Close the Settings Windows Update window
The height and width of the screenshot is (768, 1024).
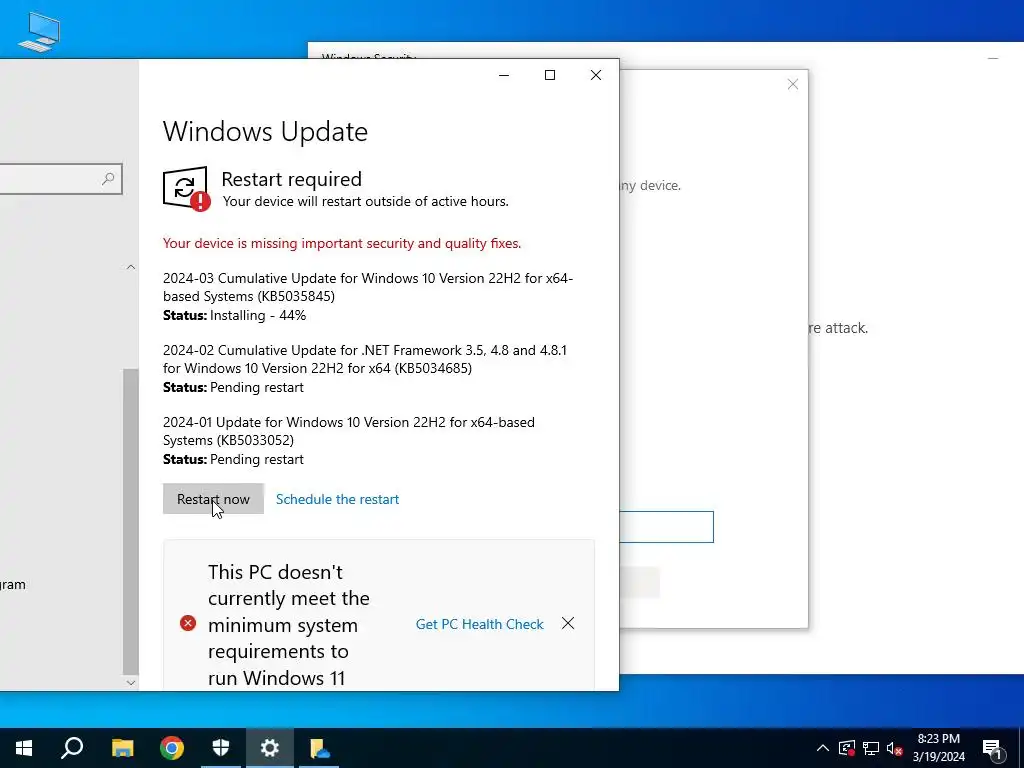coord(596,75)
